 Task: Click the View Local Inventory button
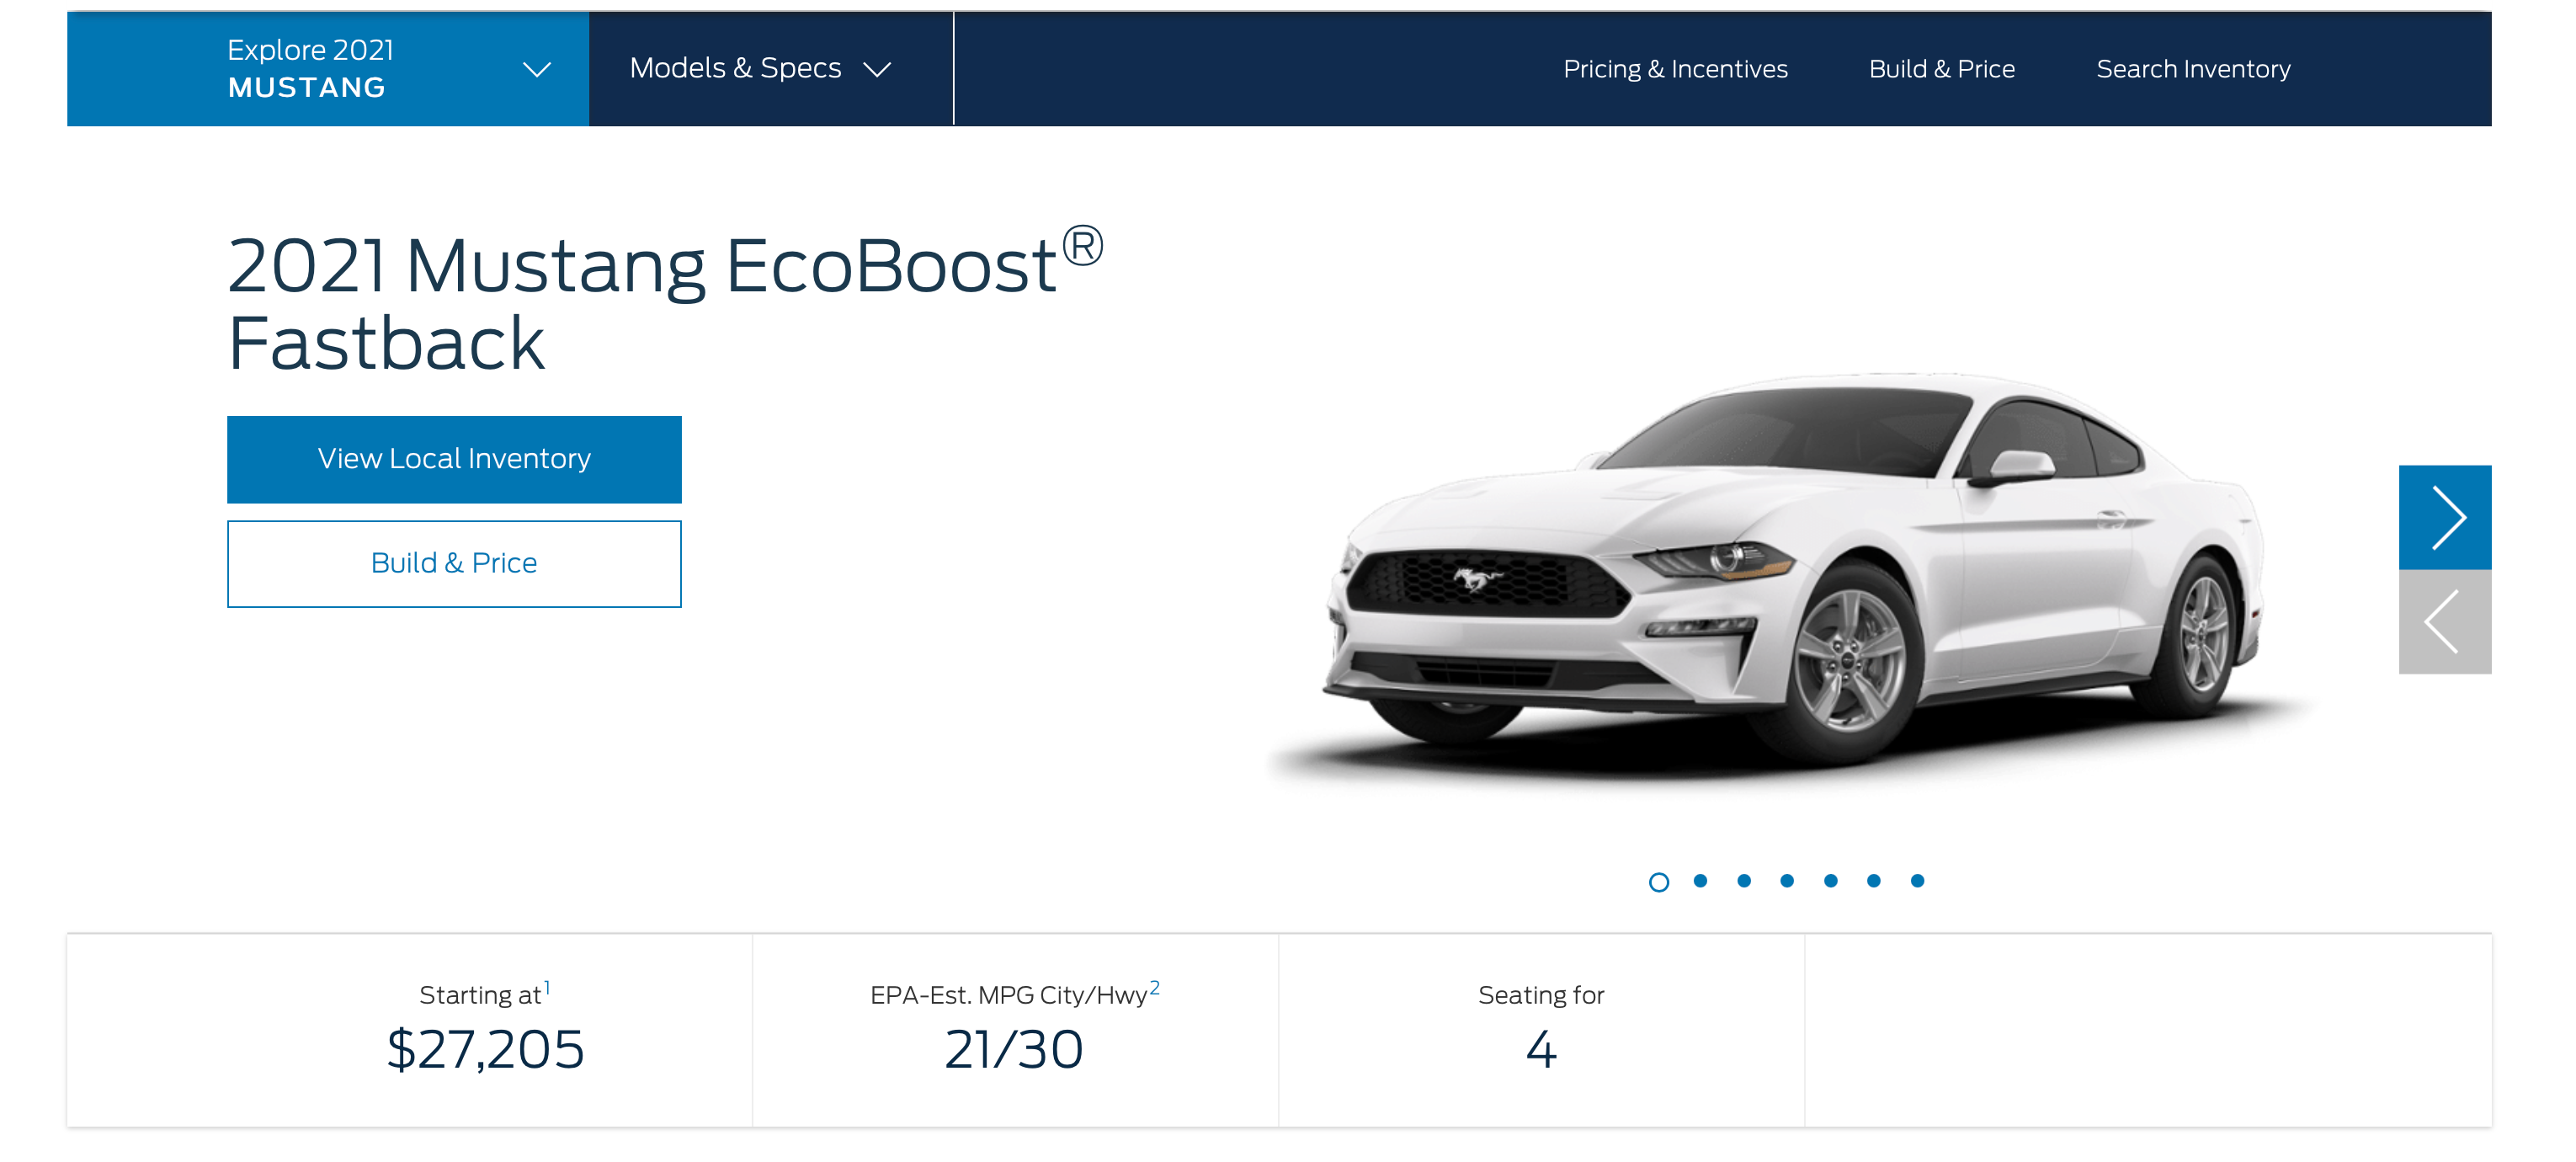click(454, 459)
